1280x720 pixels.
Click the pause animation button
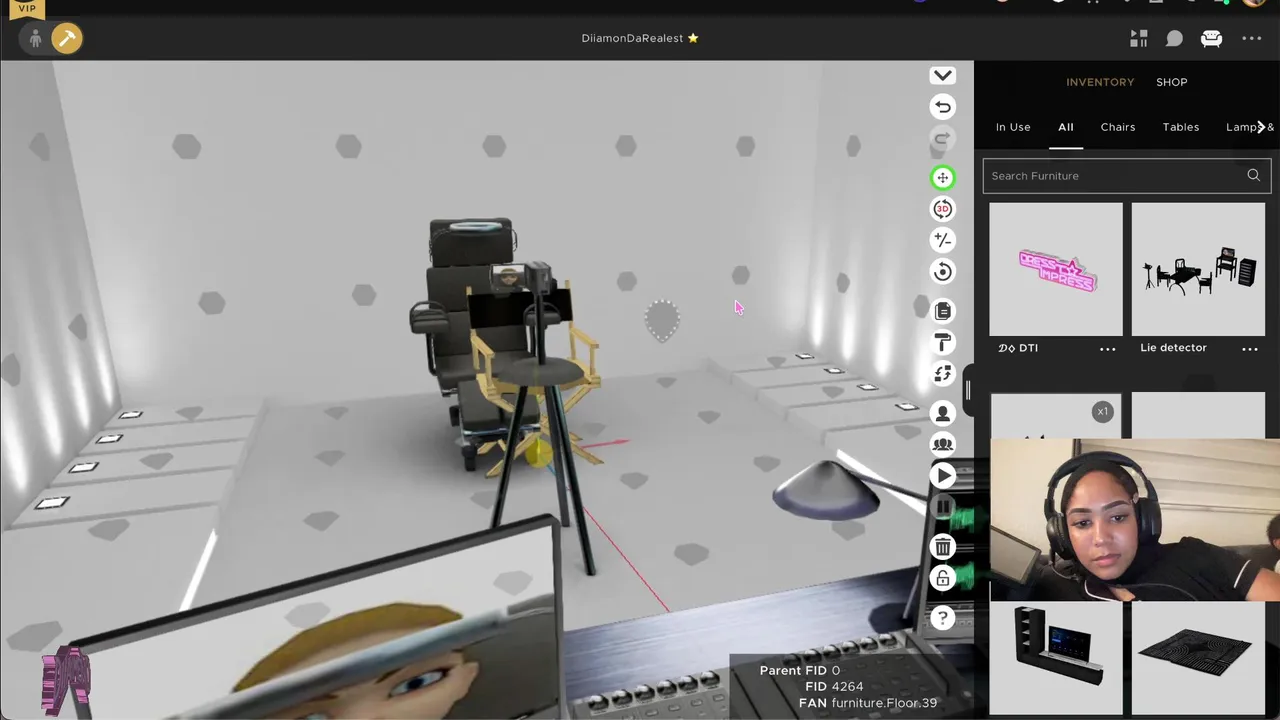pos(942,507)
